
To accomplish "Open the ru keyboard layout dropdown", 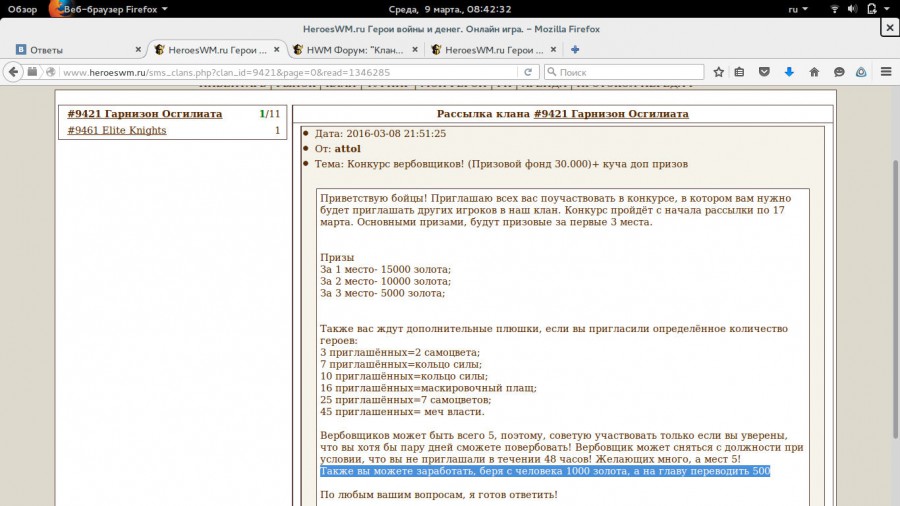I will point(798,9).
